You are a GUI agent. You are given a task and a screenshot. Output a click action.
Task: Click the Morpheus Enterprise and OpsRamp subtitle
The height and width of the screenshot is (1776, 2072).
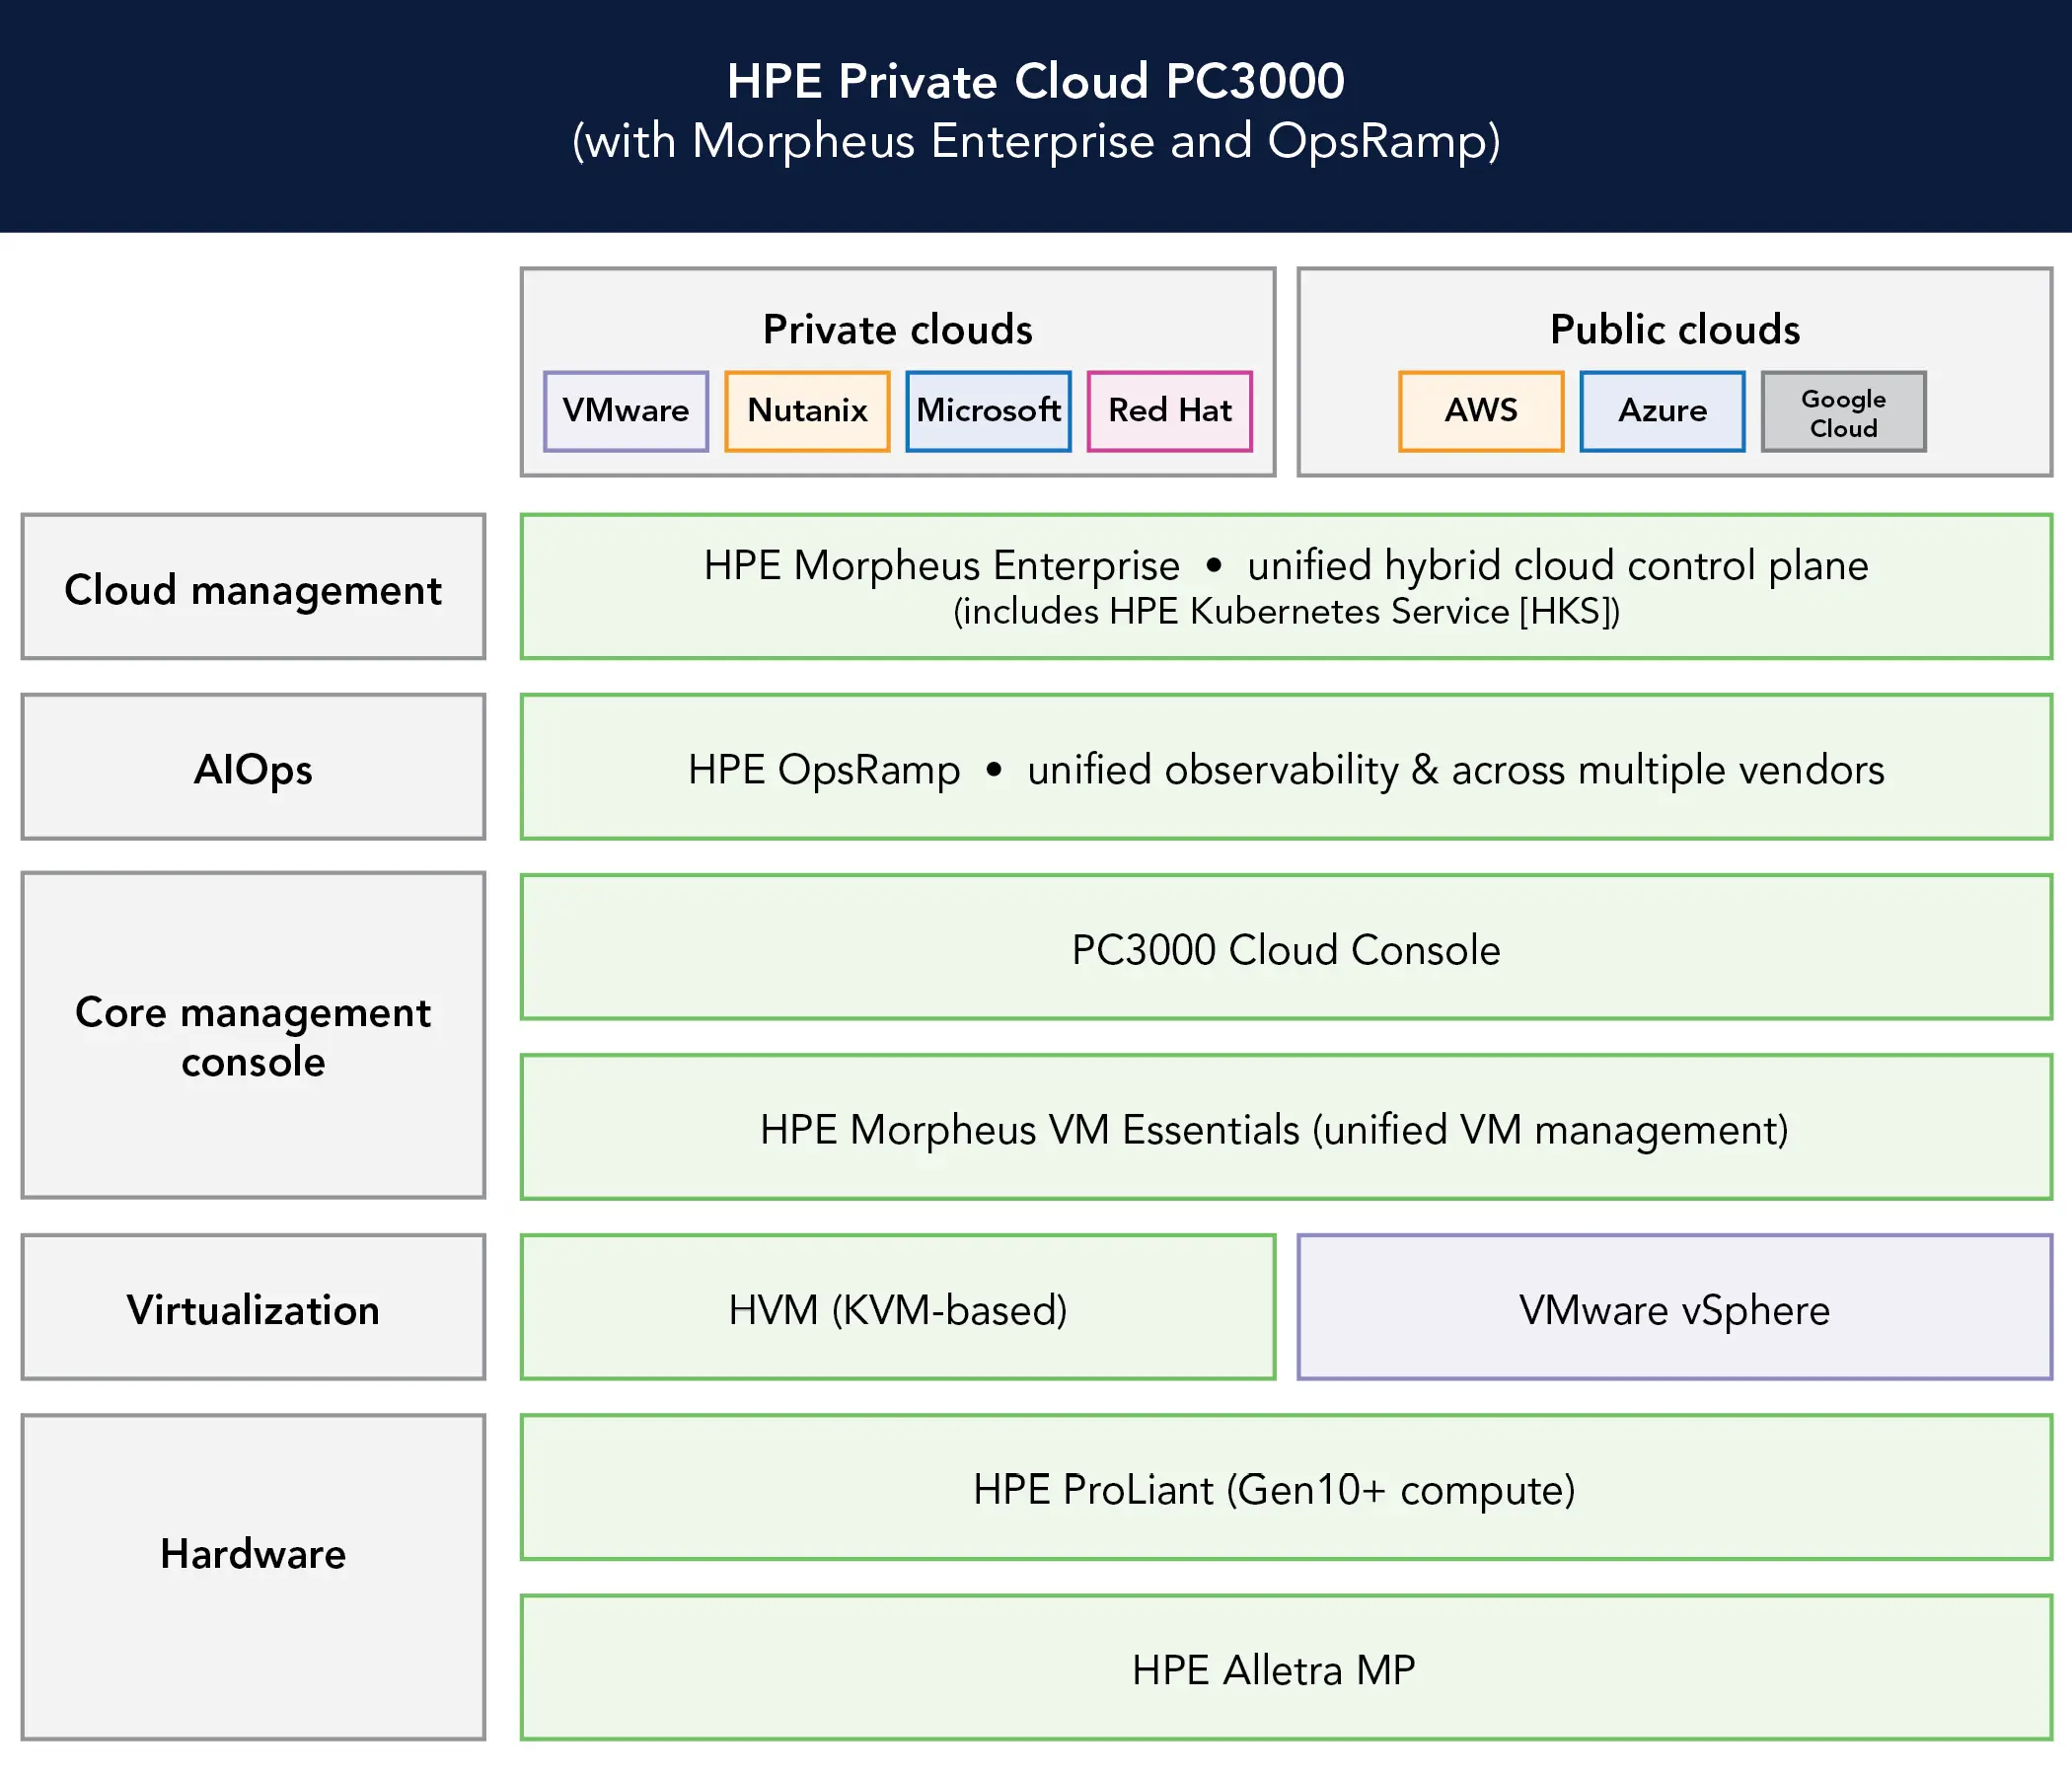pos(1035,141)
